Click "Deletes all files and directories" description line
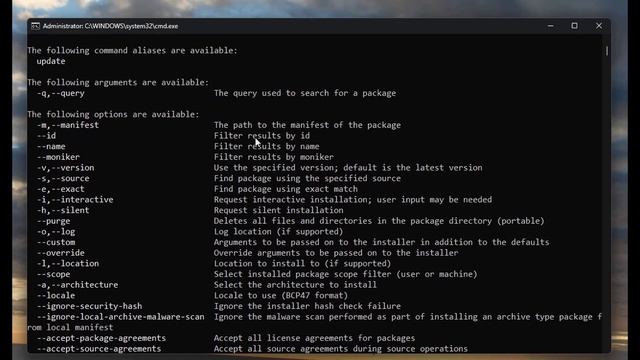The image size is (640, 360). coord(379,220)
